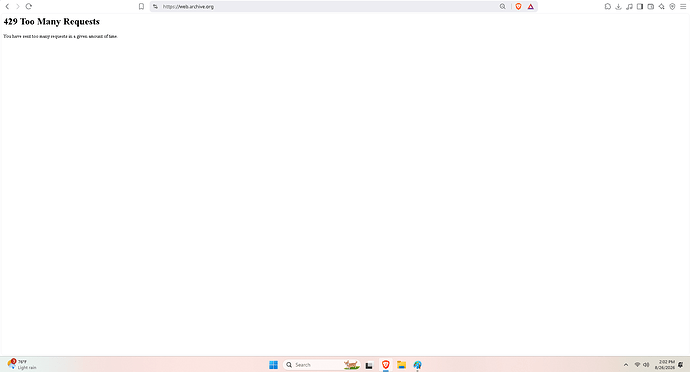
Task: Open the volume speaker tray icon
Action: click(x=646, y=365)
